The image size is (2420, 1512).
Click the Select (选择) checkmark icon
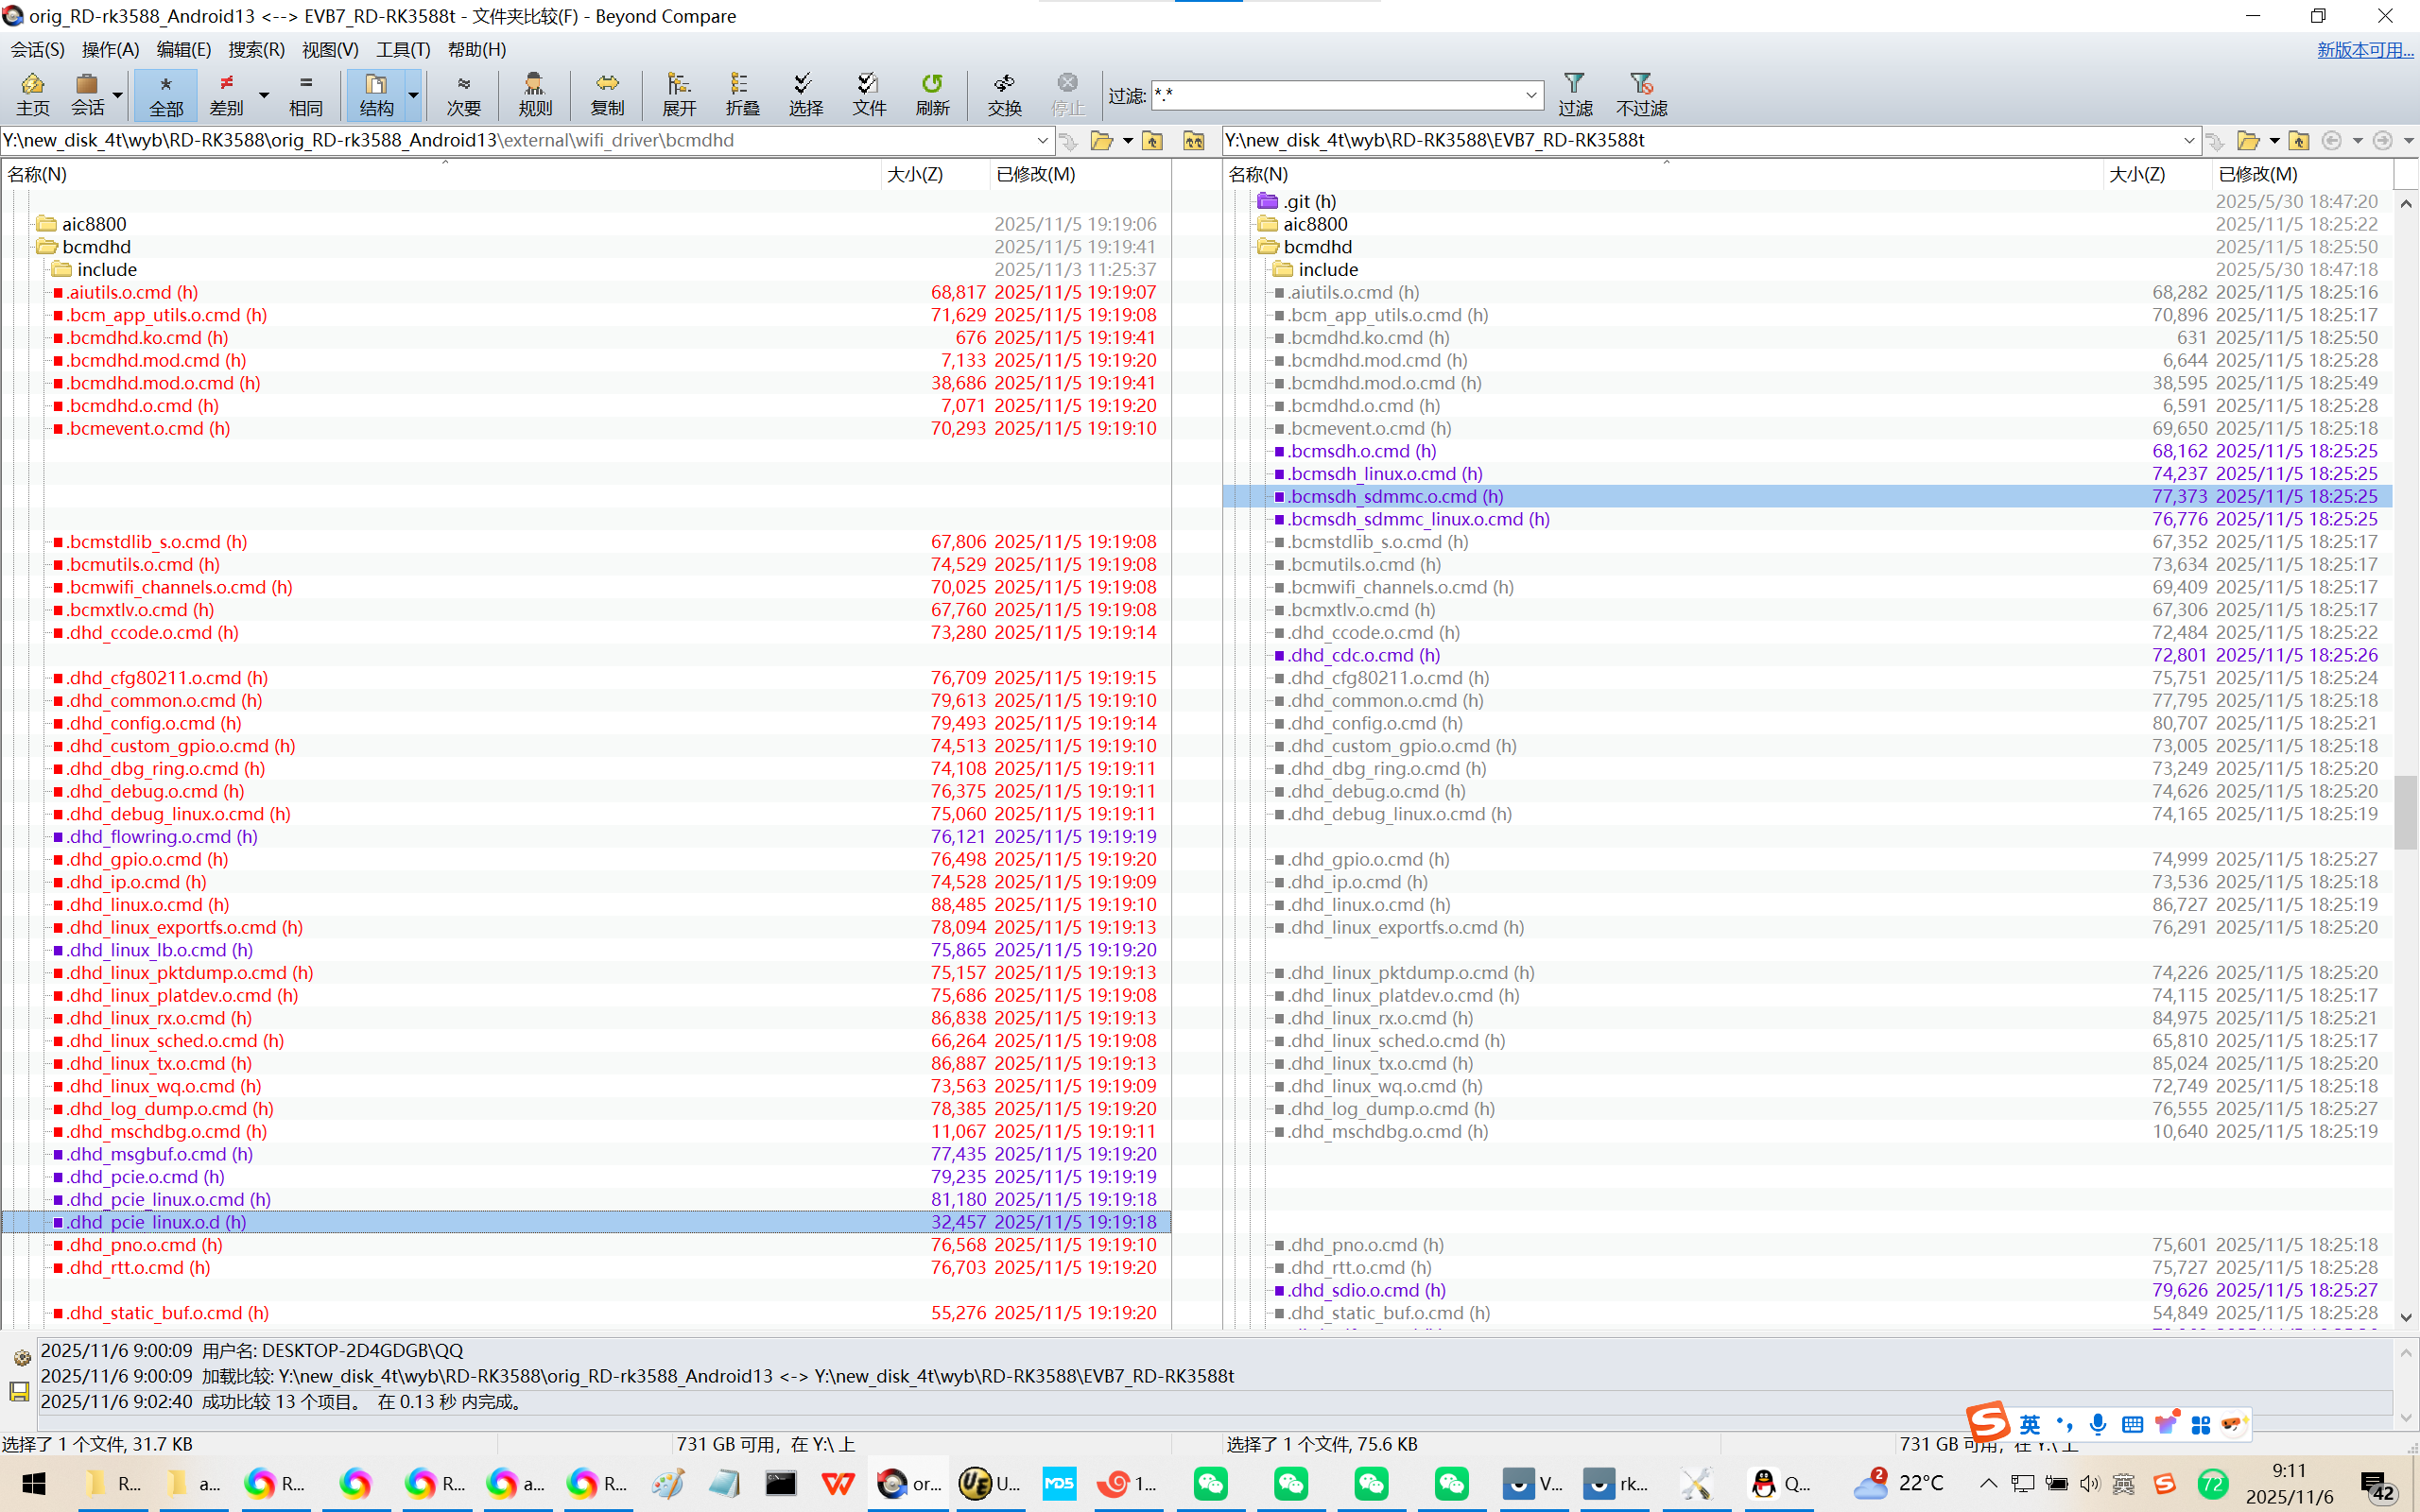[x=805, y=94]
